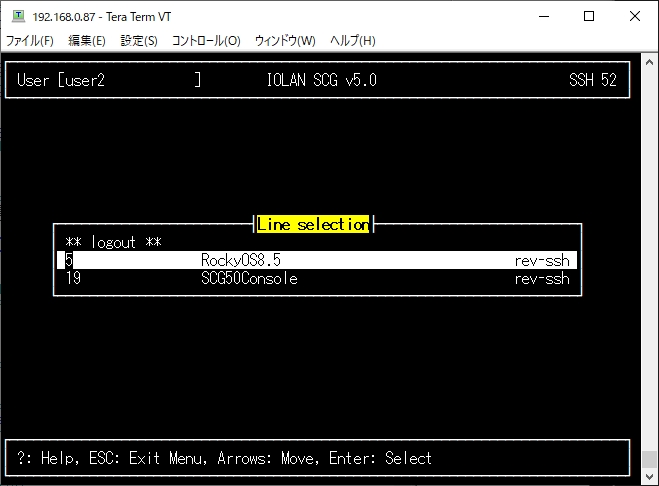659x486 pixels.
Task: Open the ファイル(F) menu
Action: (x=30, y=41)
